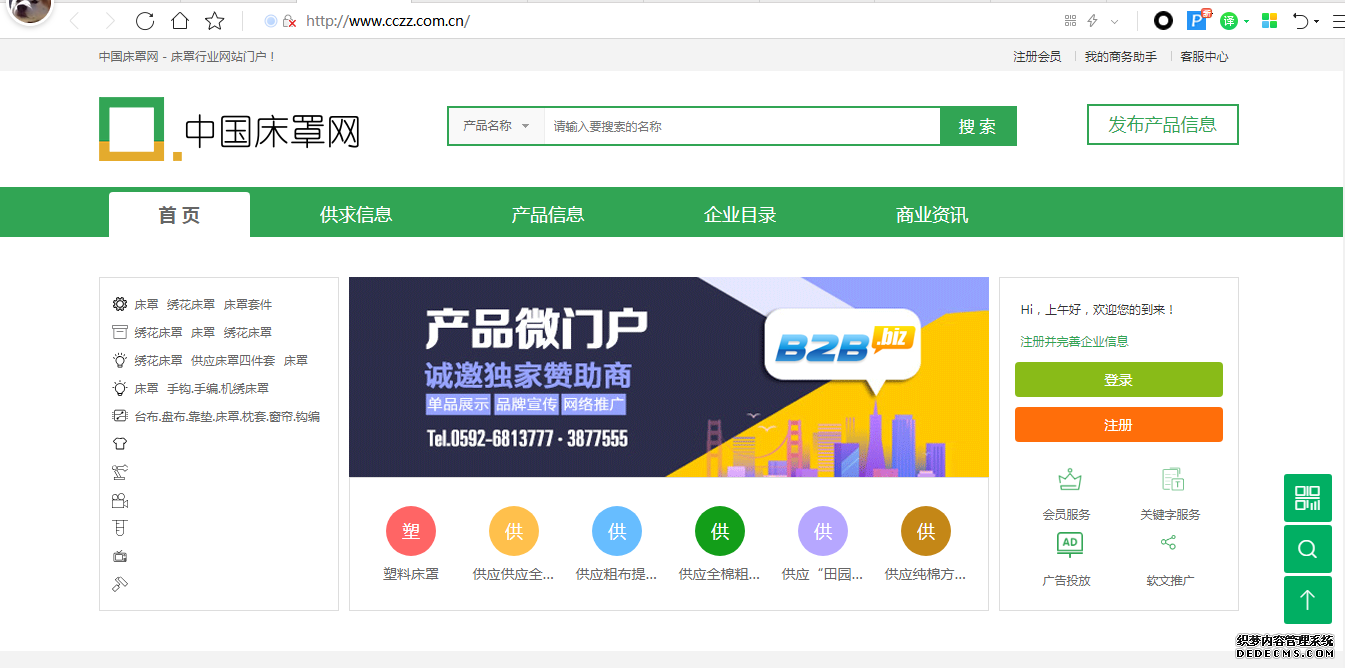This screenshot has height=668, width=1345.
Task: Open 软文推广 share icon
Action: (x=1168, y=543)
